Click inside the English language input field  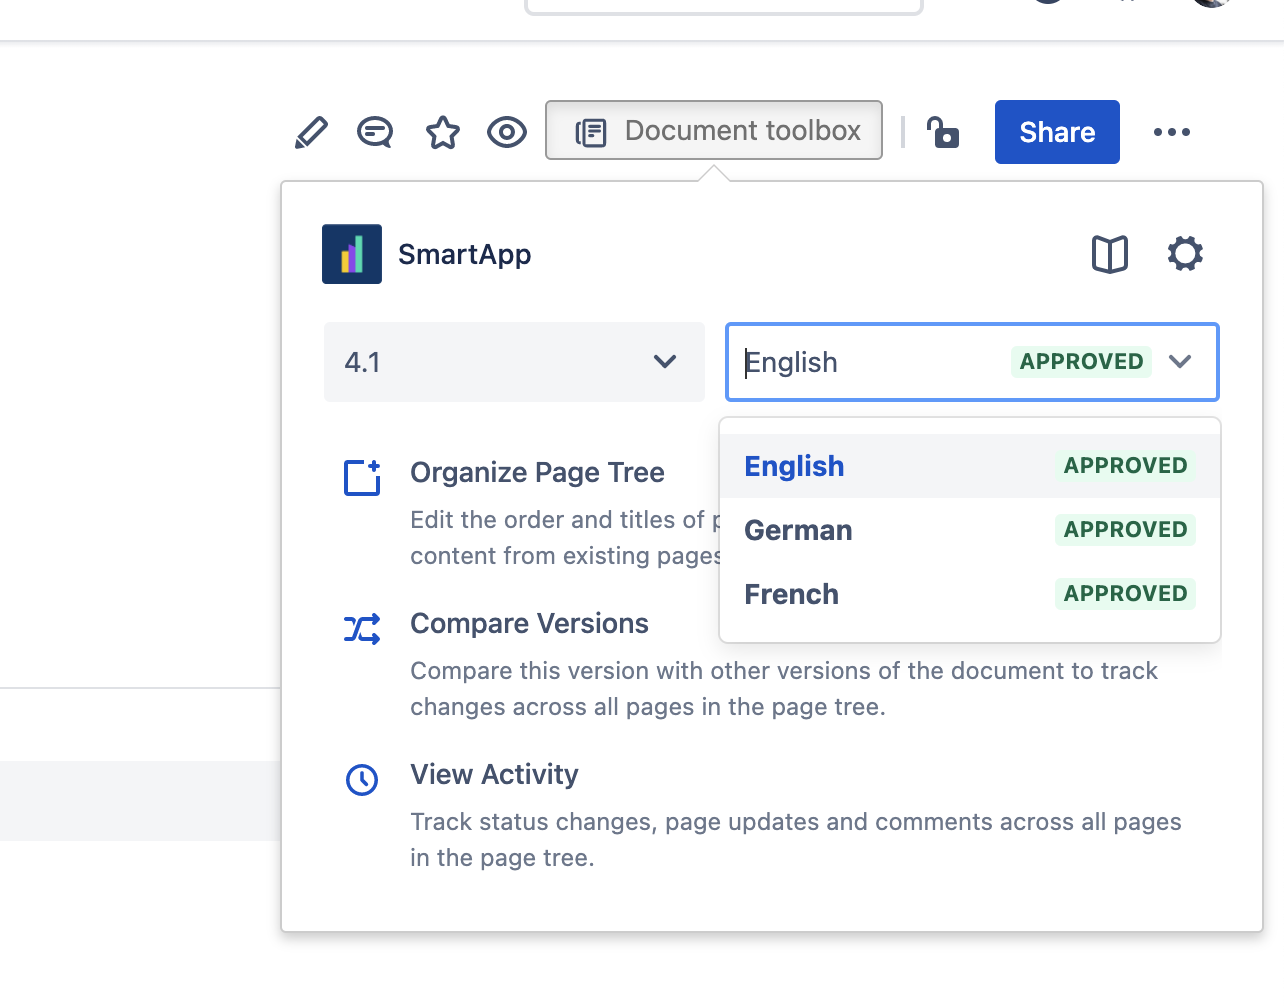pyautogui.click(x=850, y=362)
